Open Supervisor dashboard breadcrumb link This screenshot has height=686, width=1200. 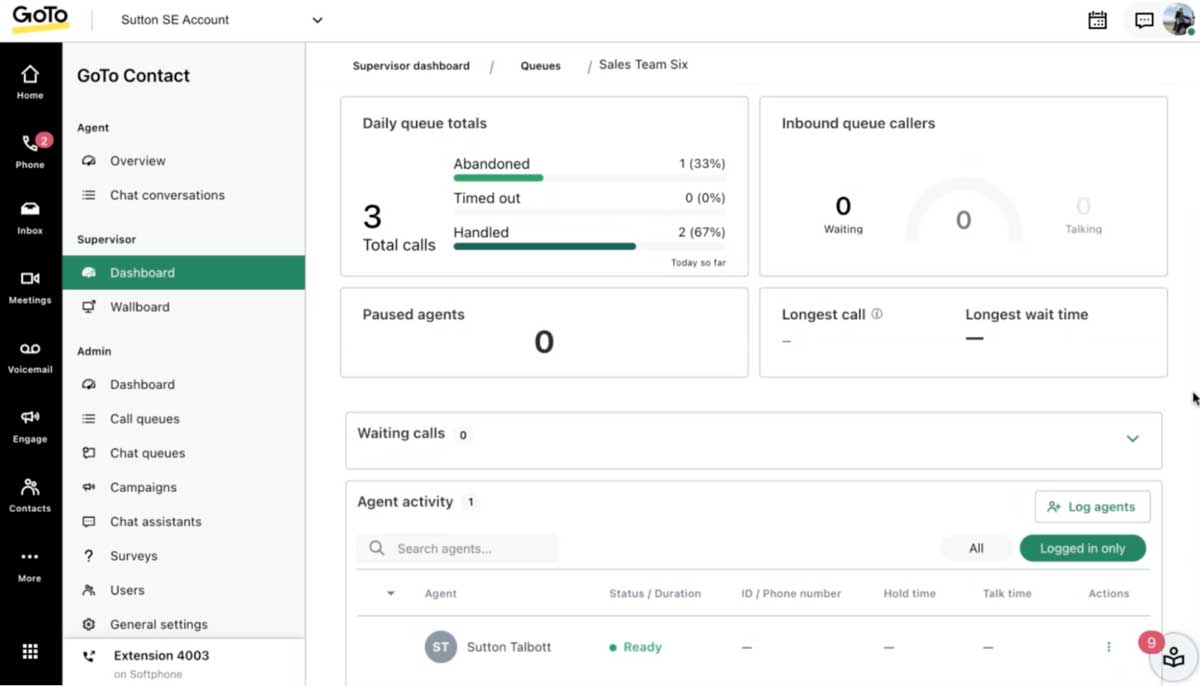[x=411, y=65]
